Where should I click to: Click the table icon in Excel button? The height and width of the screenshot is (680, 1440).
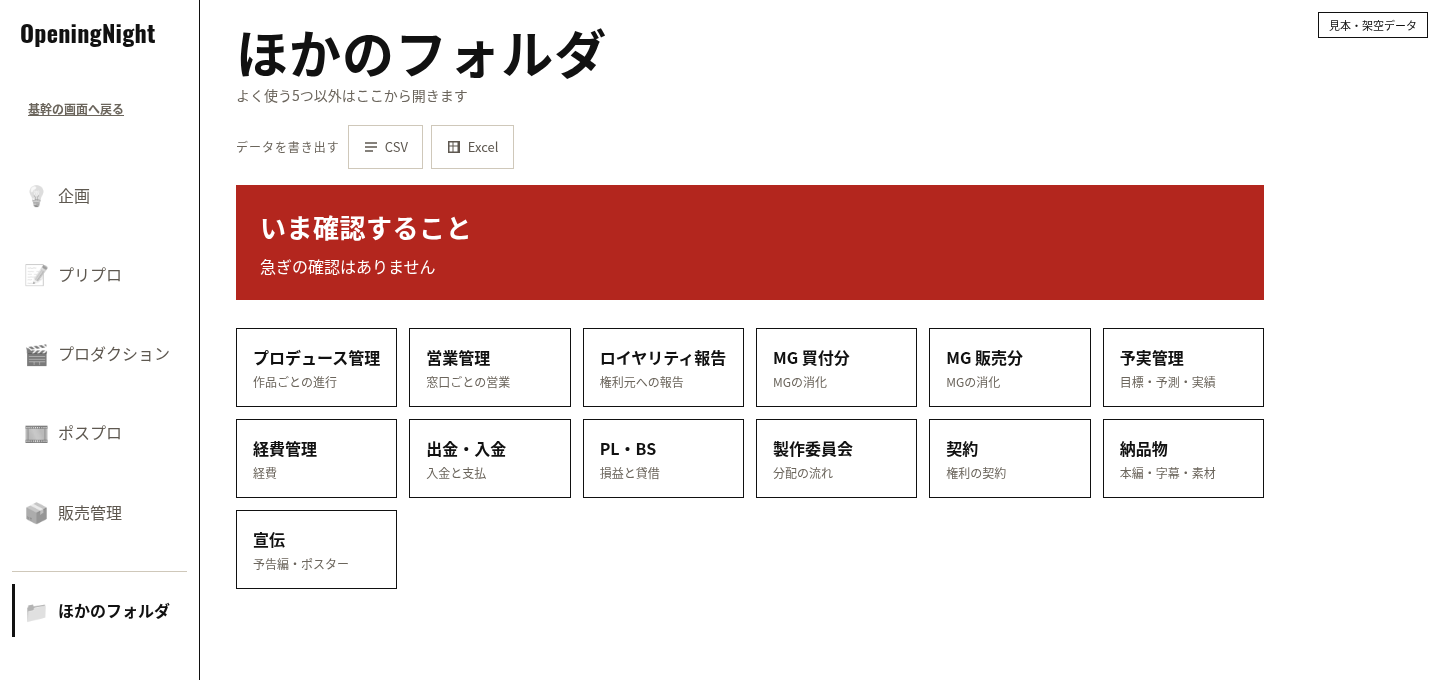pyautogui.click(x=454, y=147)
